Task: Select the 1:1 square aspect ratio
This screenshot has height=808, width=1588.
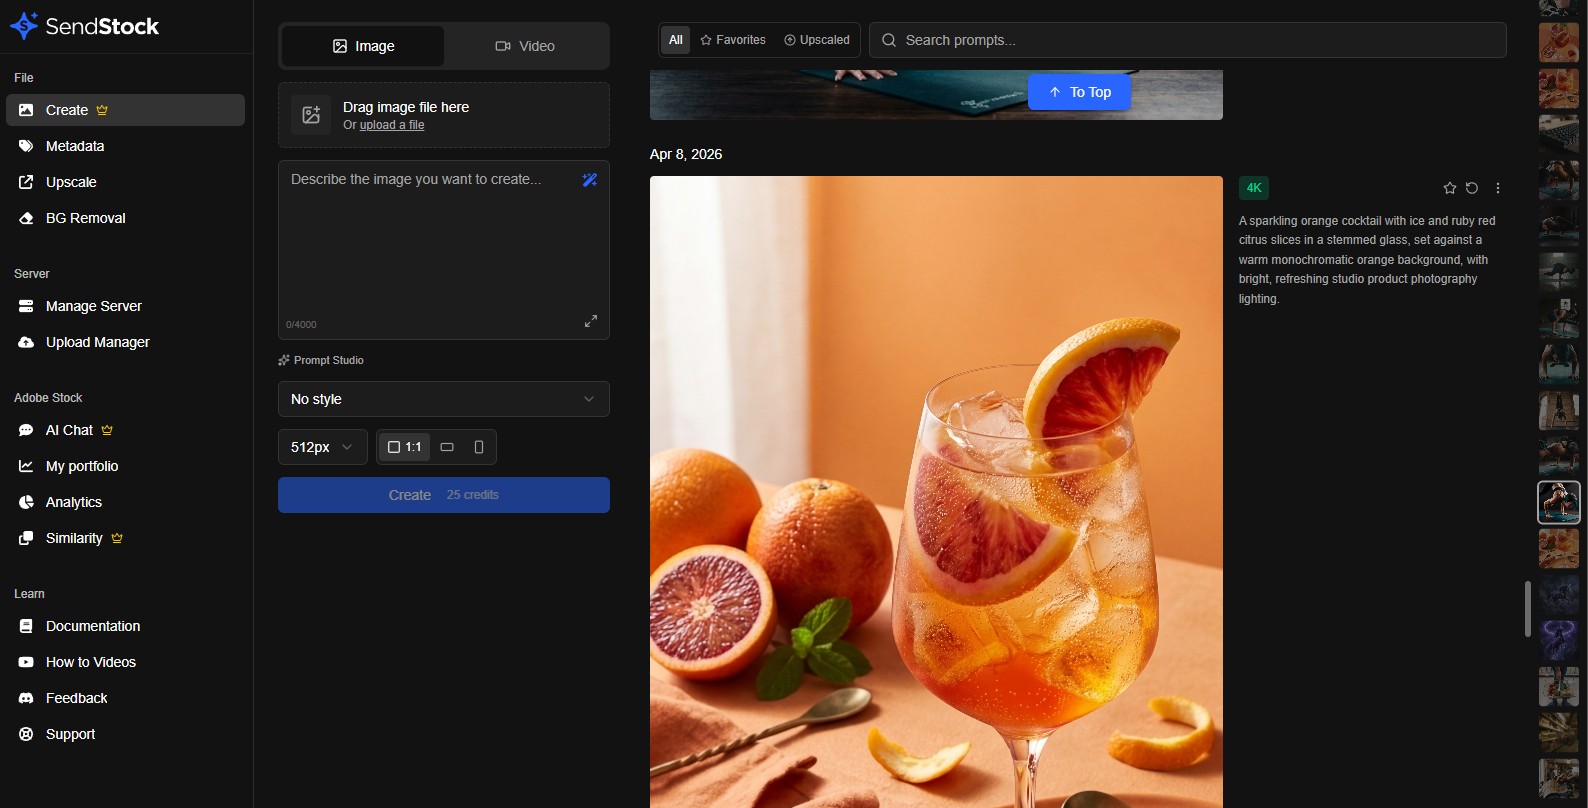Action: [404, 447]
